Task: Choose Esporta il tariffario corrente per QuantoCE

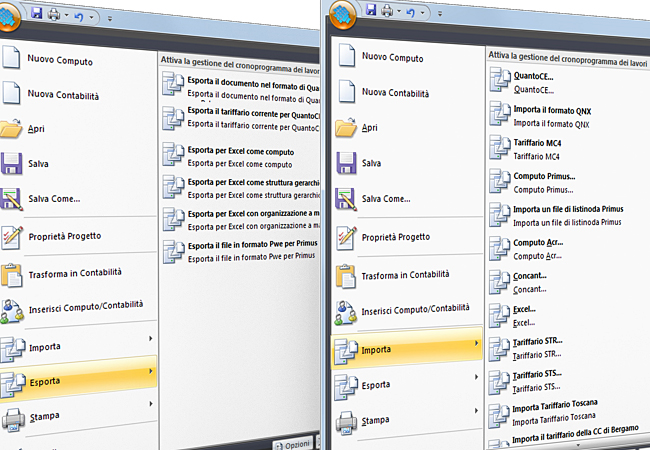Action: pos(240,119)
